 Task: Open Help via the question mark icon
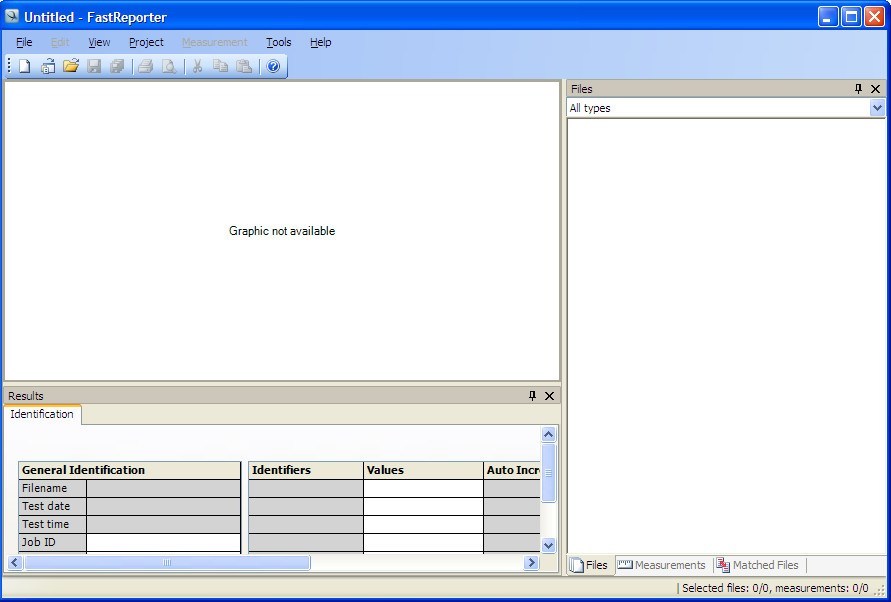pyautogui.click(x=273, y=66)
